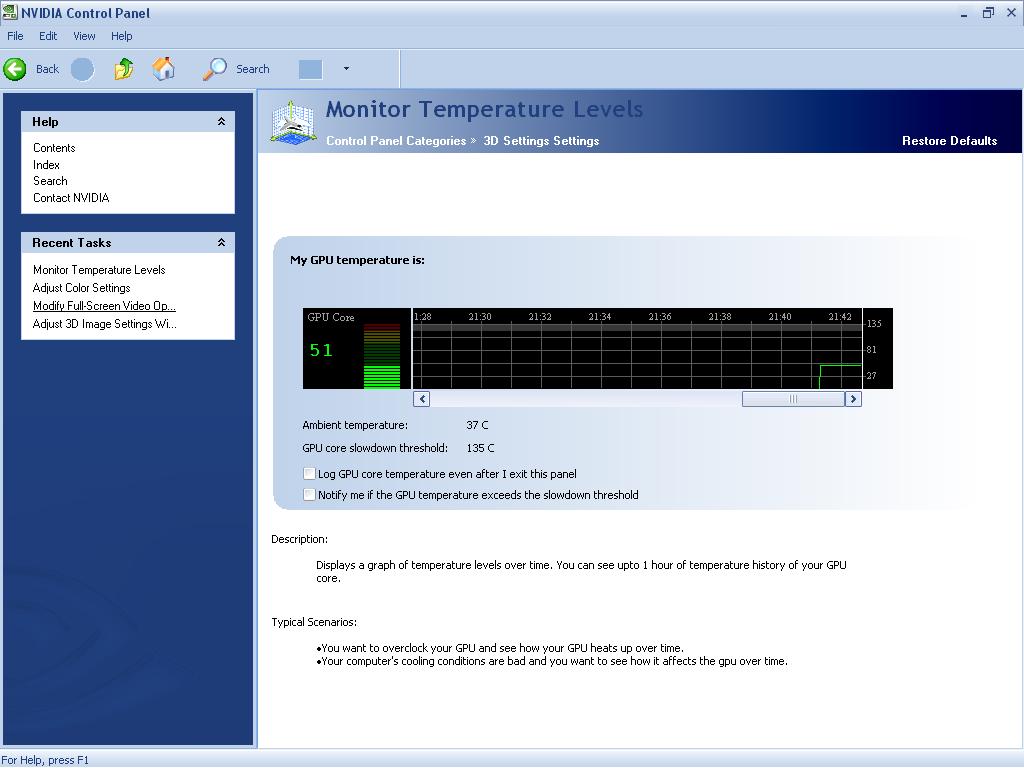Screen dimensions: 1024x768
Task: Go to Home via house icon
Action: pyautogui.click(x=163, y=69)
